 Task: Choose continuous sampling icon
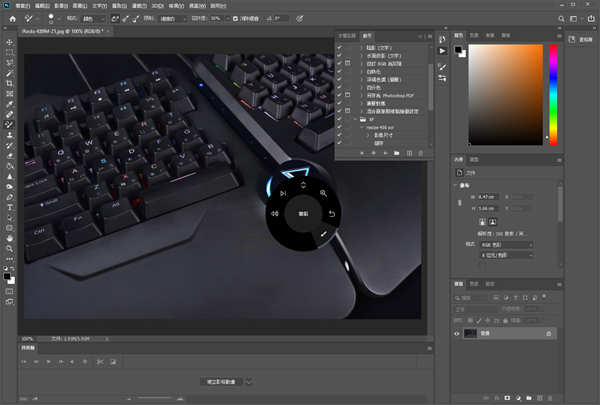pyautogui.click(x=115, y=18)
